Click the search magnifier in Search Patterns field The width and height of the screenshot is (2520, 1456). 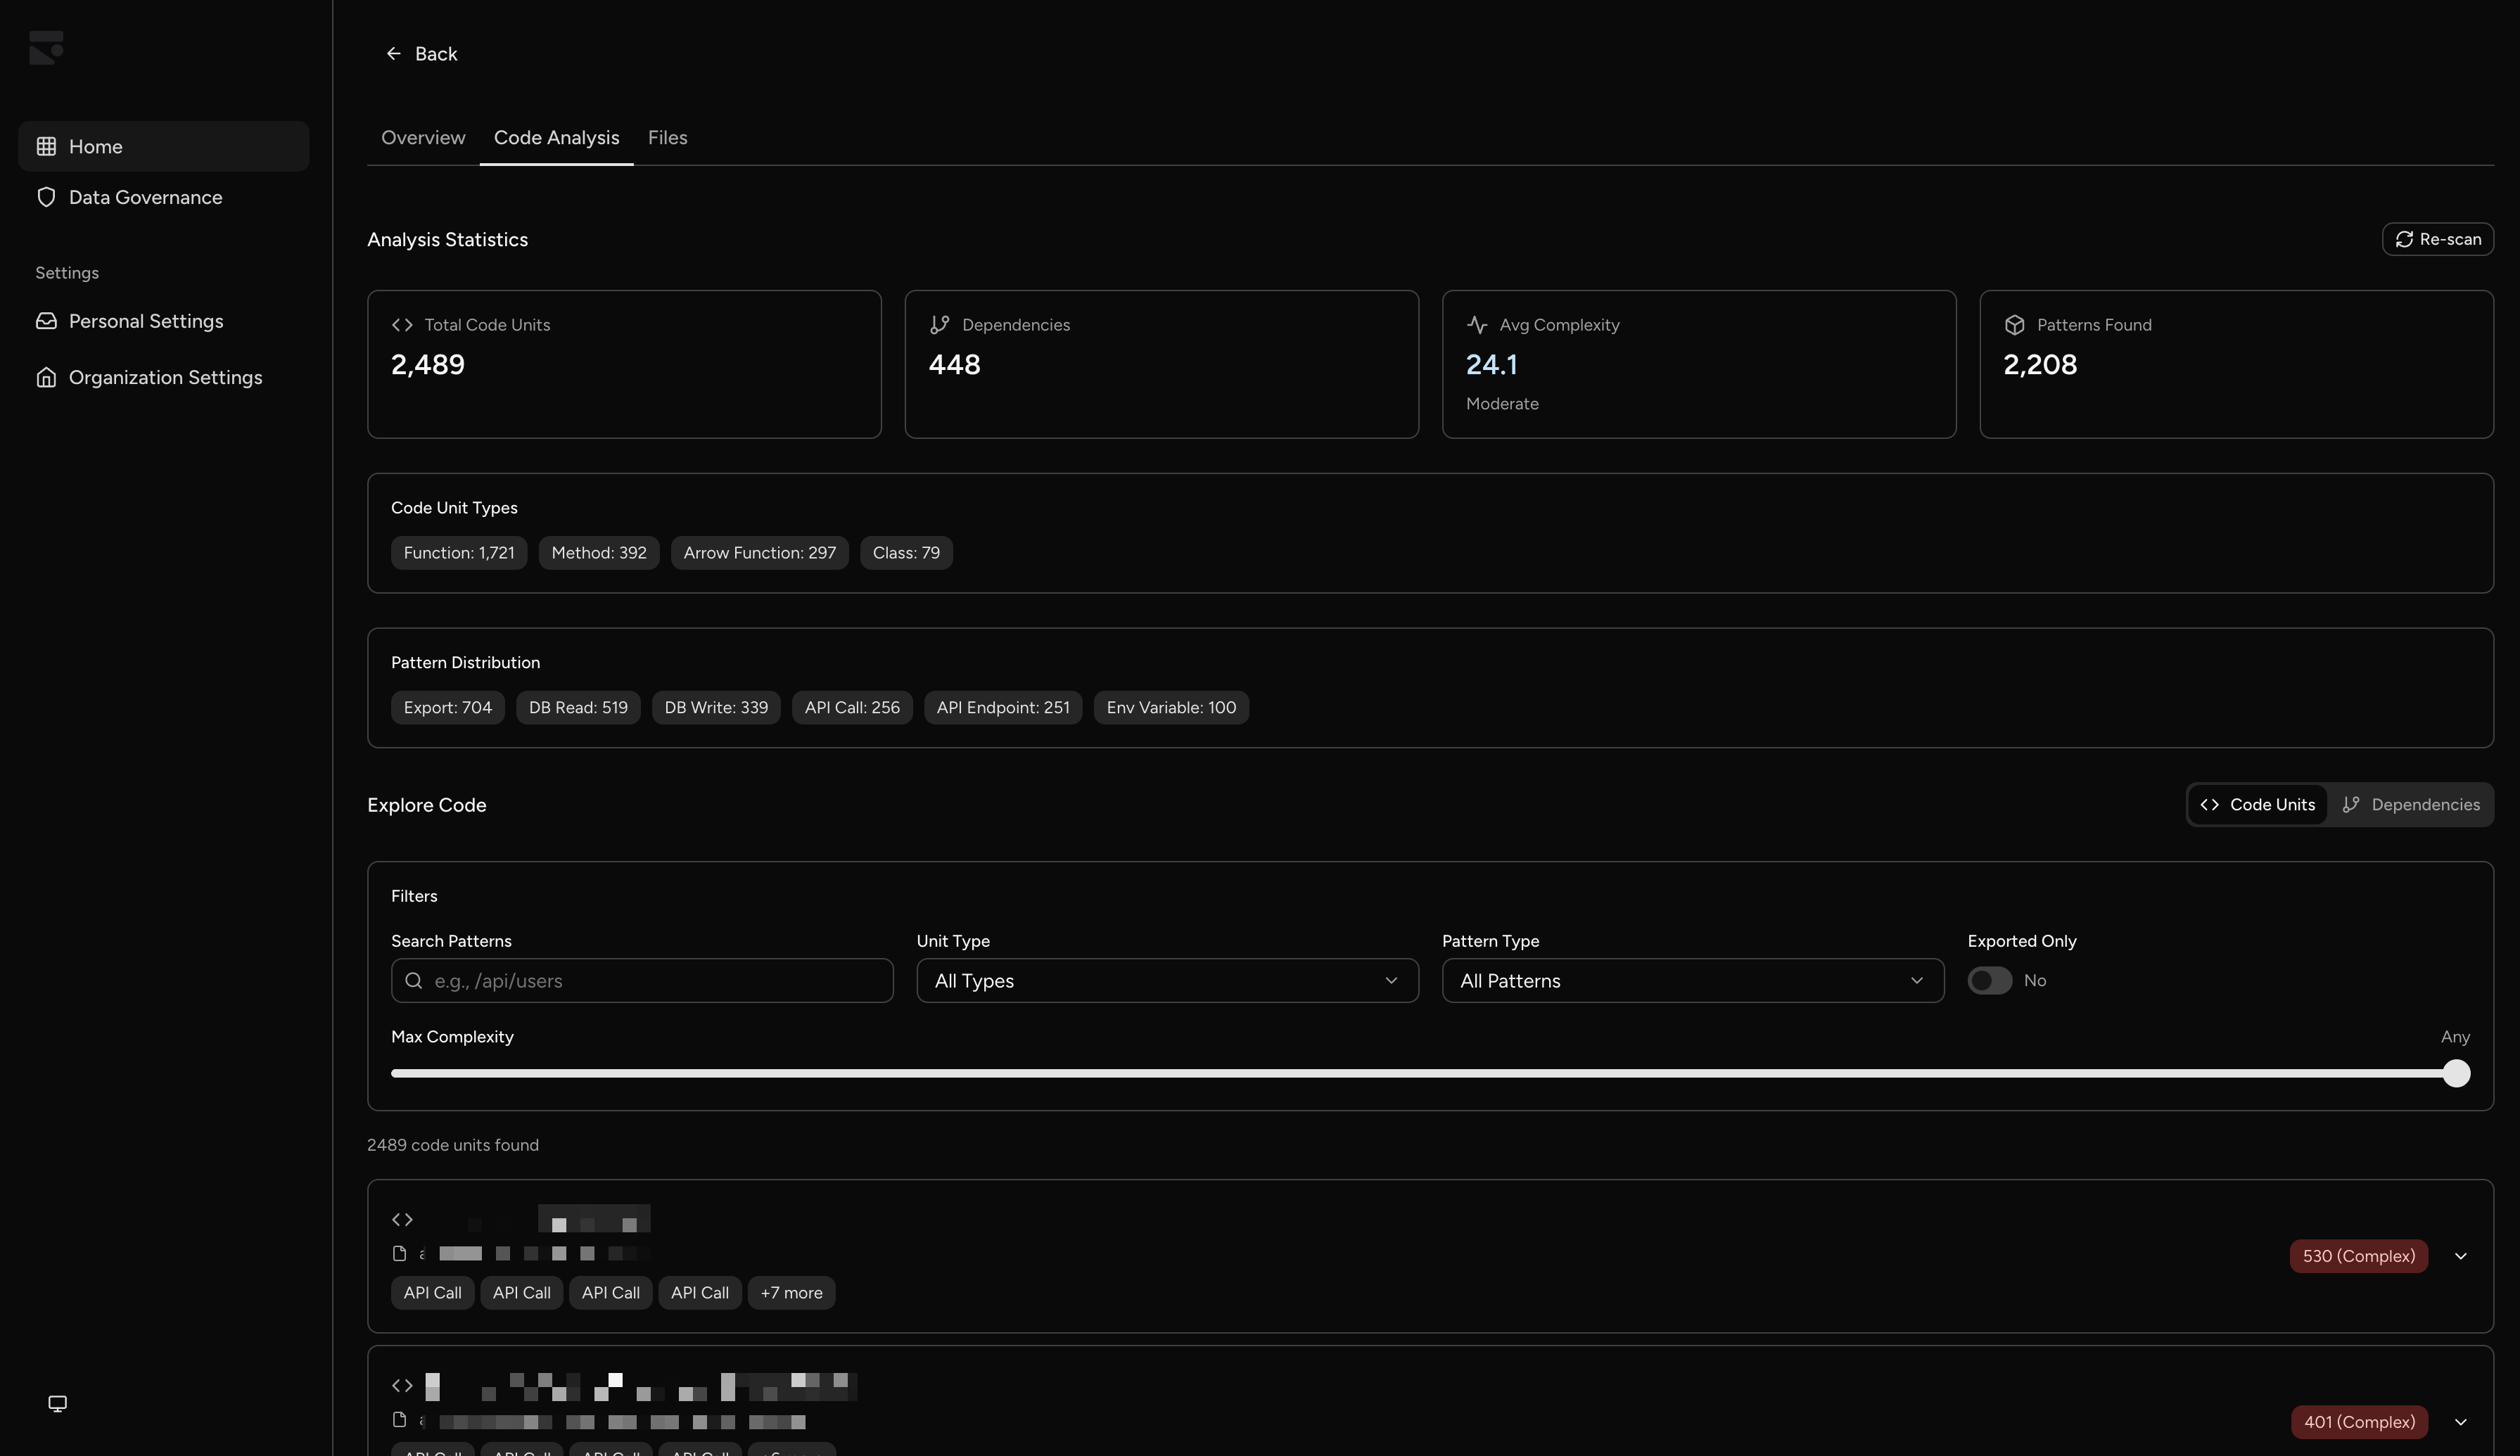click(x=415, y=980)
